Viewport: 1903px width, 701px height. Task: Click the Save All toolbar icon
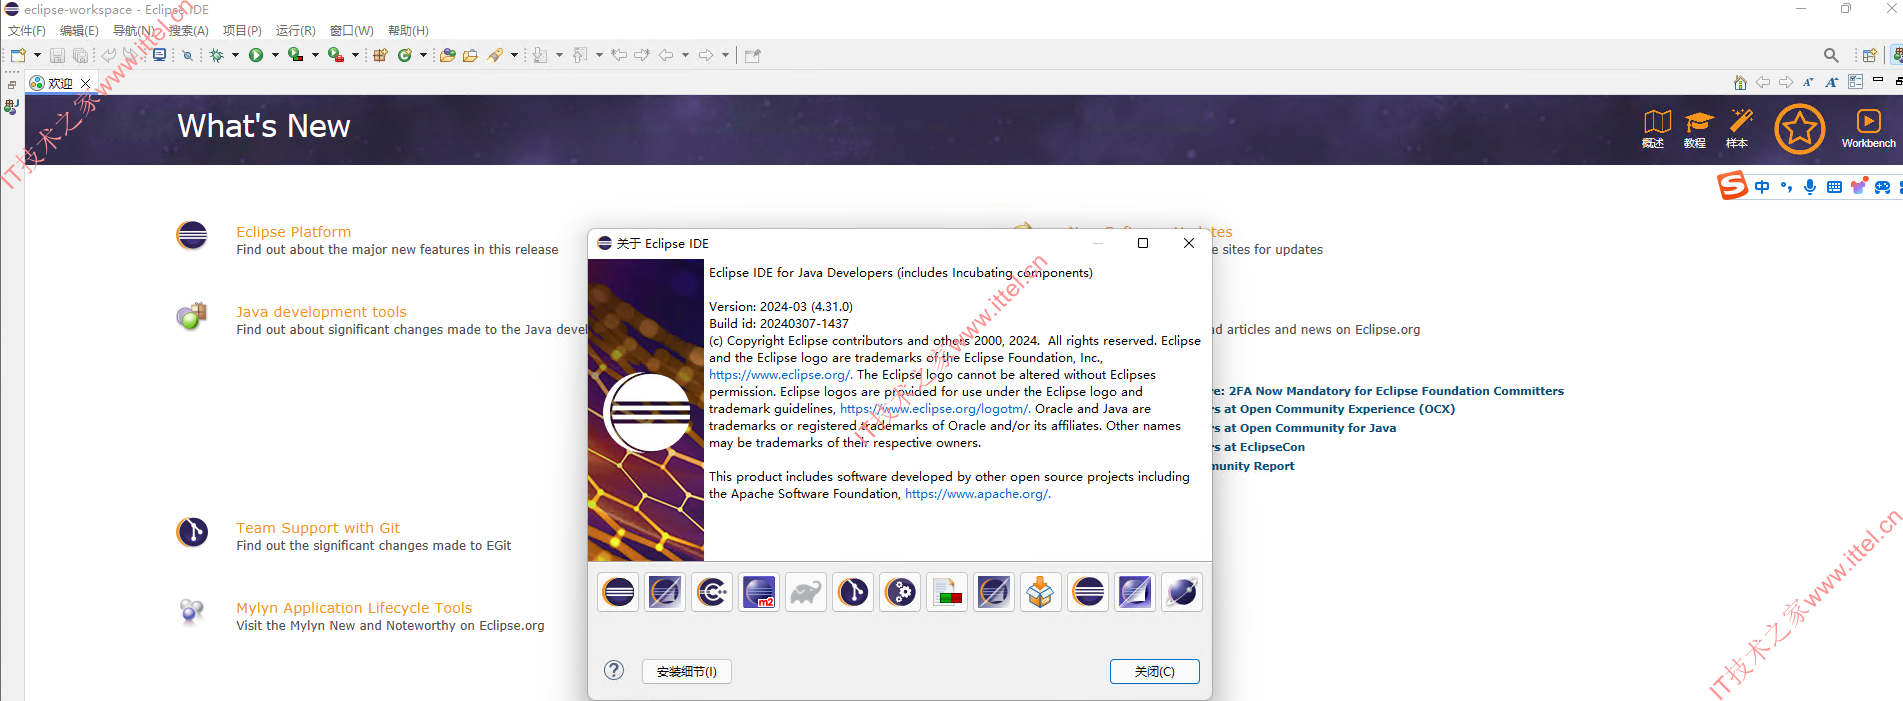pyautogui.click(x=80, y=55)
